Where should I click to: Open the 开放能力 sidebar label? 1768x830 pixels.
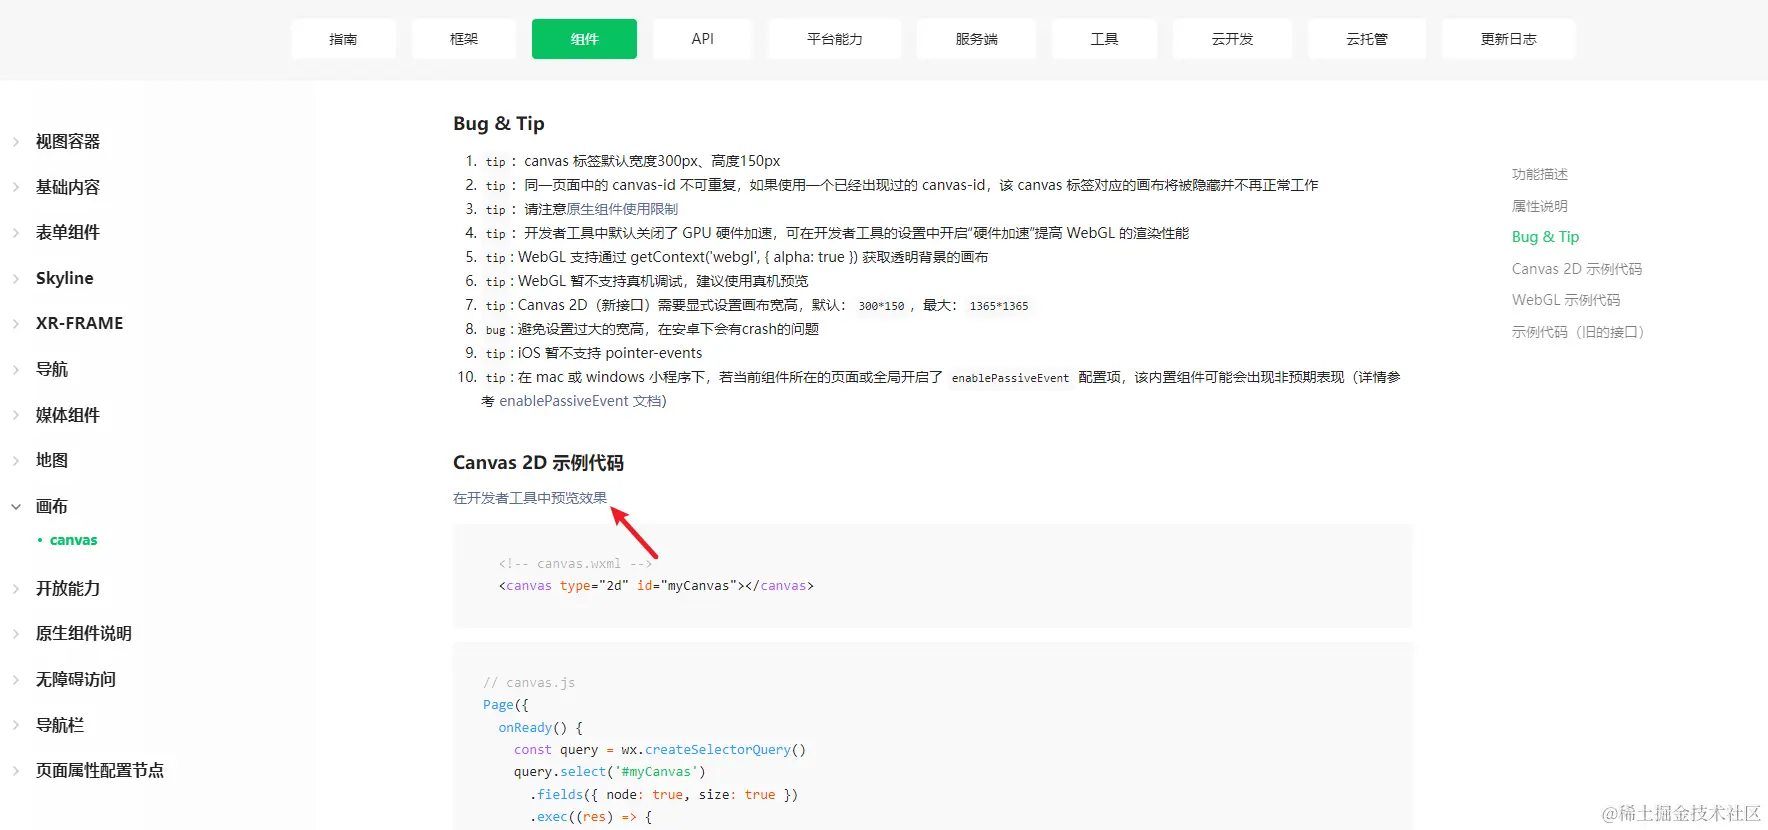point(68,589)
